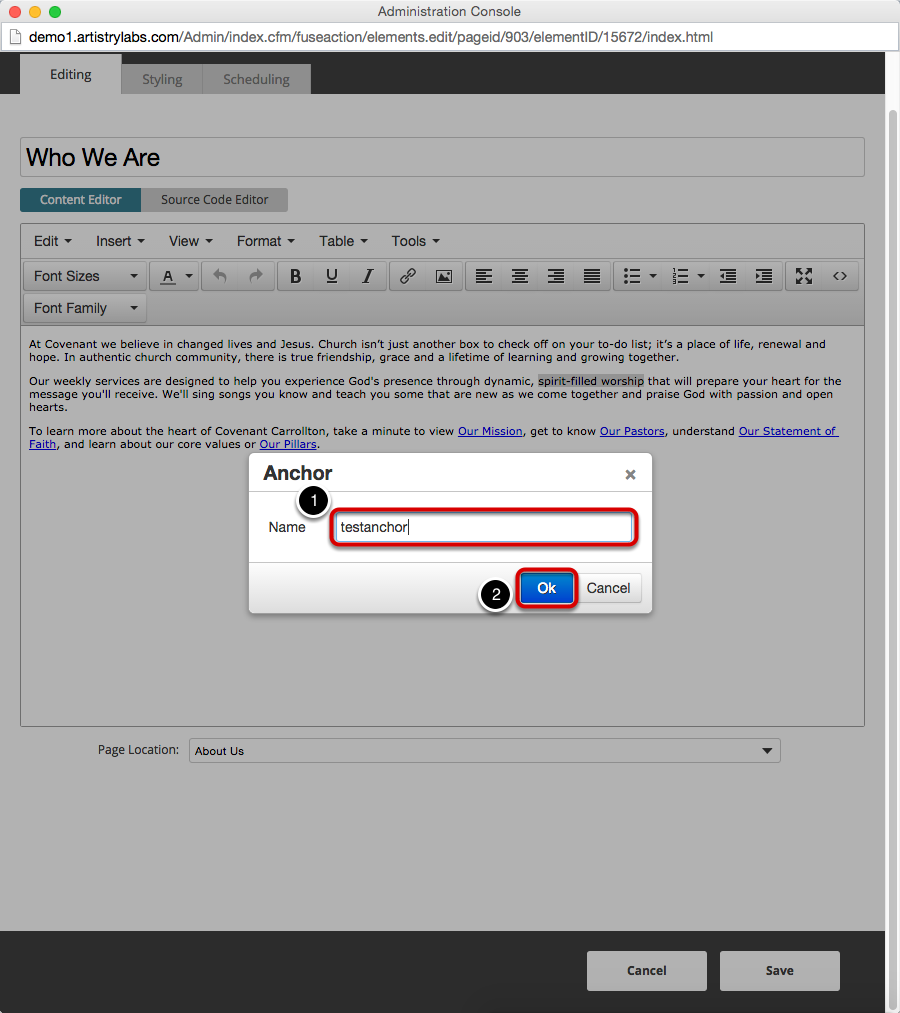Toggle Italic formatting

tap(368, 276)
